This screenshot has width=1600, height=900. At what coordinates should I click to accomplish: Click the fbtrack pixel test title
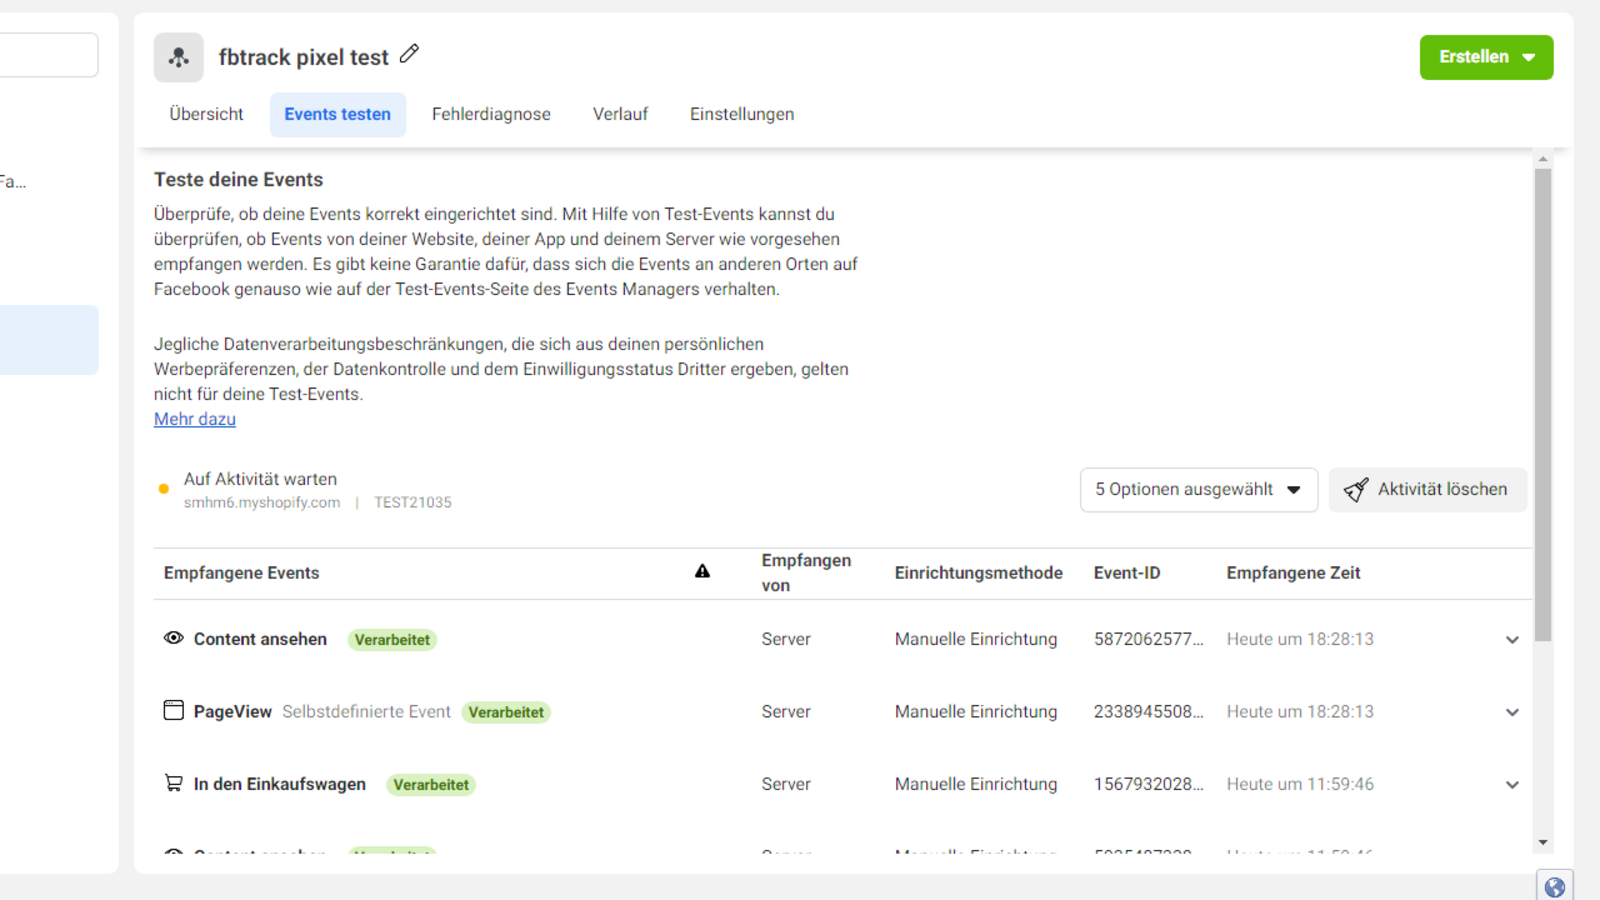pos(304,57)
